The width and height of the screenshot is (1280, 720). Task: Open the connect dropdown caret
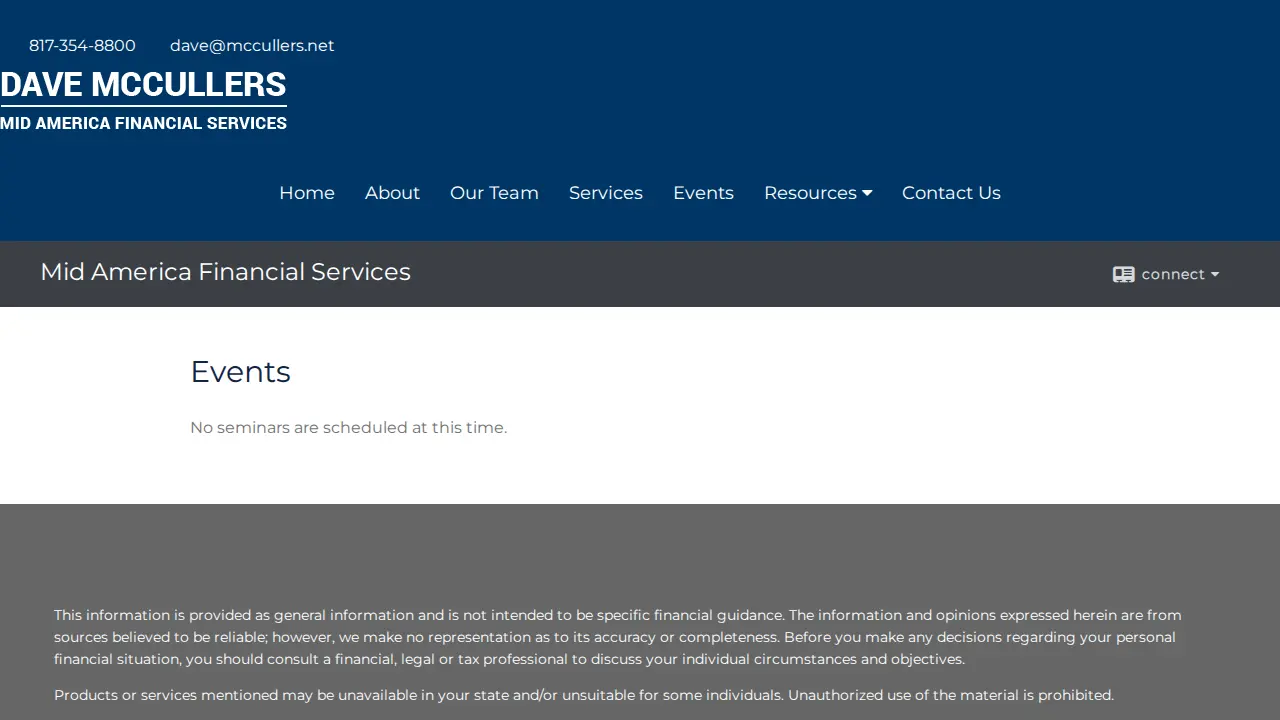(1215, 274)
